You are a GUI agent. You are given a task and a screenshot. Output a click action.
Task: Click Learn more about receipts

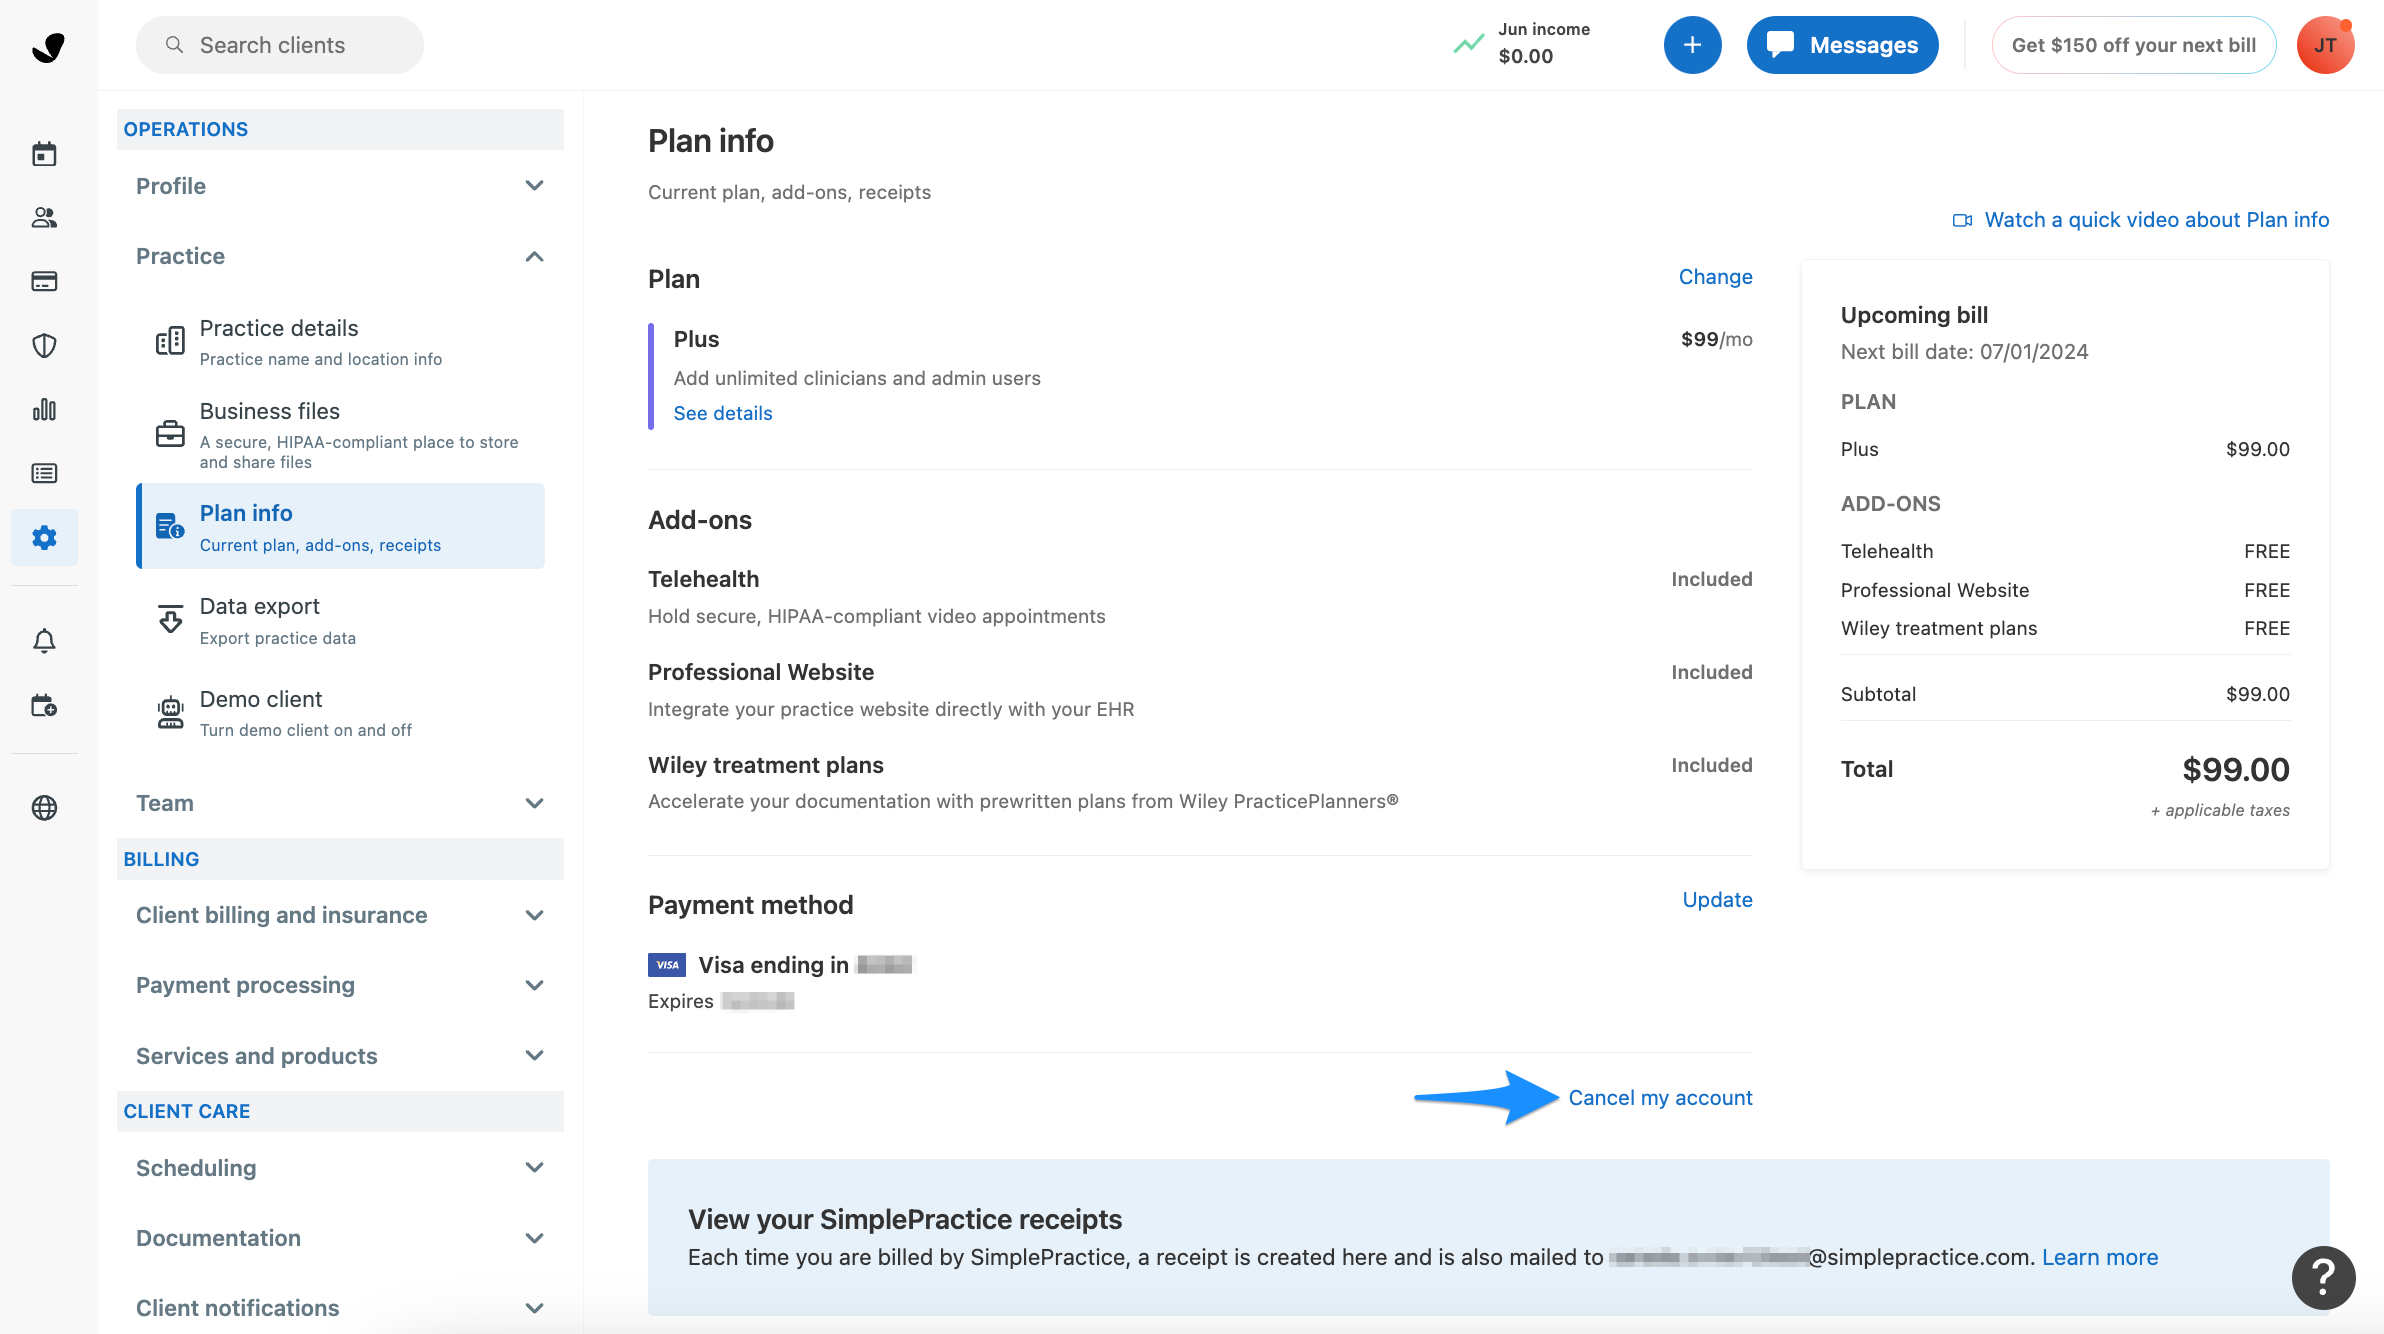coord(2100,1258)
